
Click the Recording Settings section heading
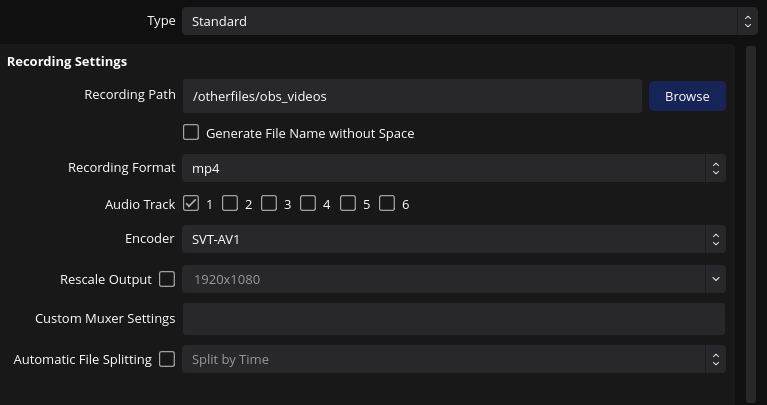point(67,62)
